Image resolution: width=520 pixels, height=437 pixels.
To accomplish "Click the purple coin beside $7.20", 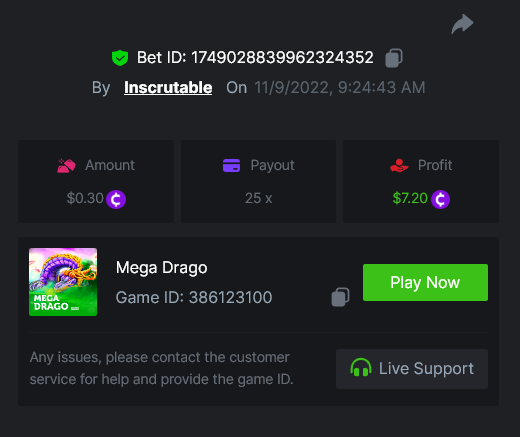I will click(440, 199).
